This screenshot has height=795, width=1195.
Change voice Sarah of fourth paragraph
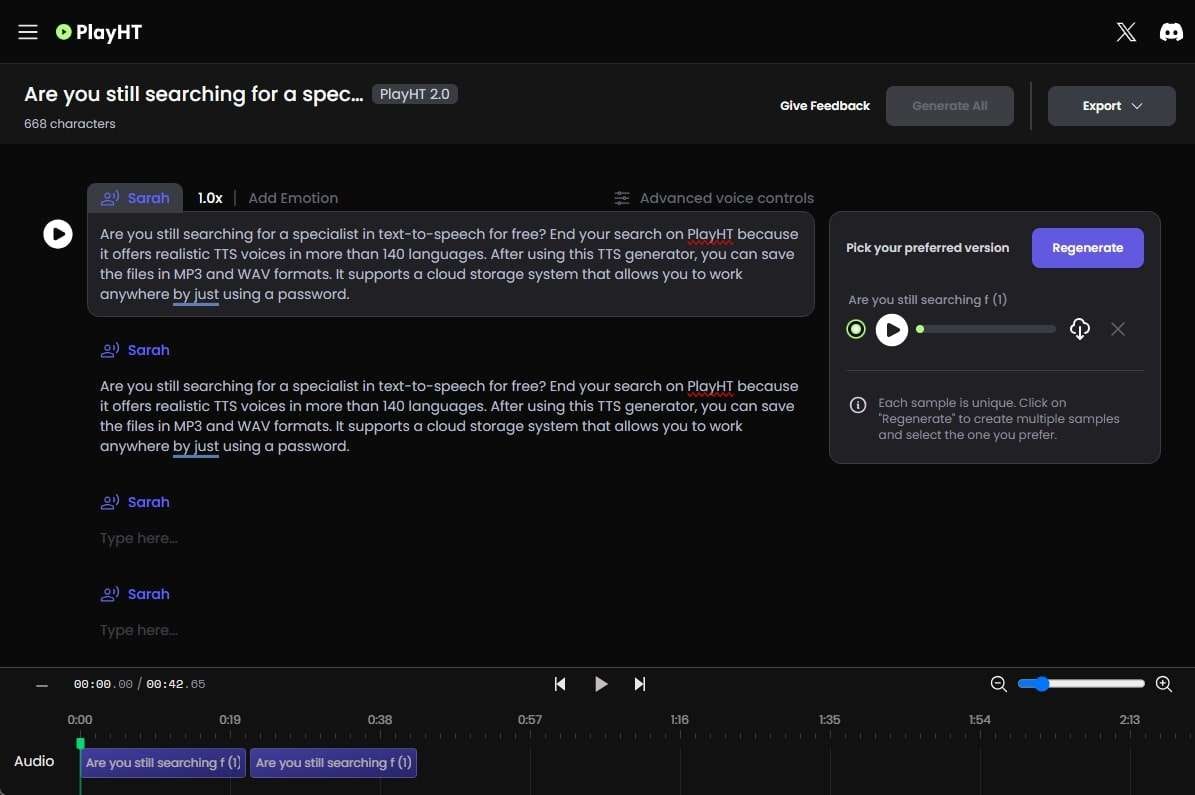(135, 594)
